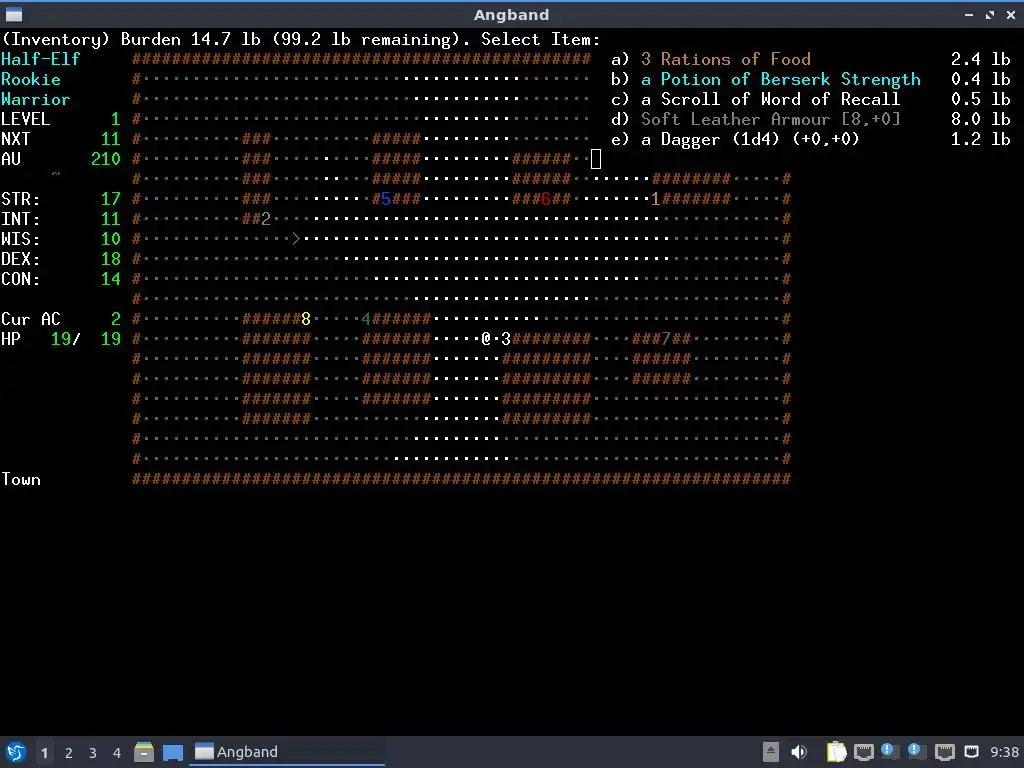1024x768 pixels.
Task: Click the Angband window title text
Action: (x=511, y=14)
